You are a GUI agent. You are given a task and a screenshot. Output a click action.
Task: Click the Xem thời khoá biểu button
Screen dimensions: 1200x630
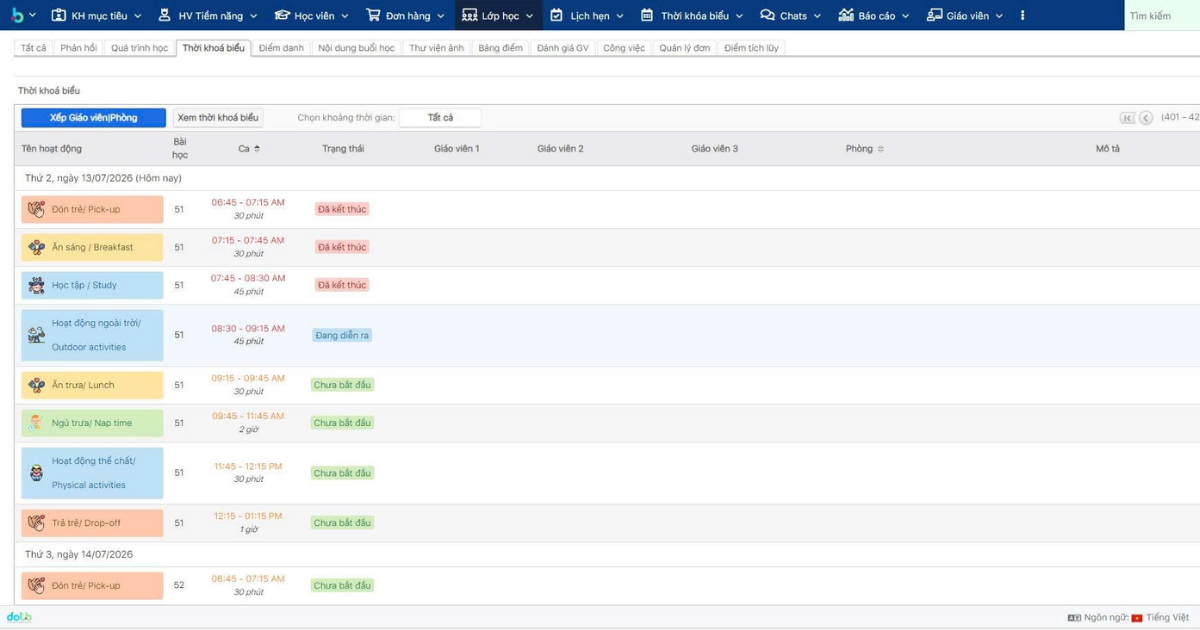218,118
